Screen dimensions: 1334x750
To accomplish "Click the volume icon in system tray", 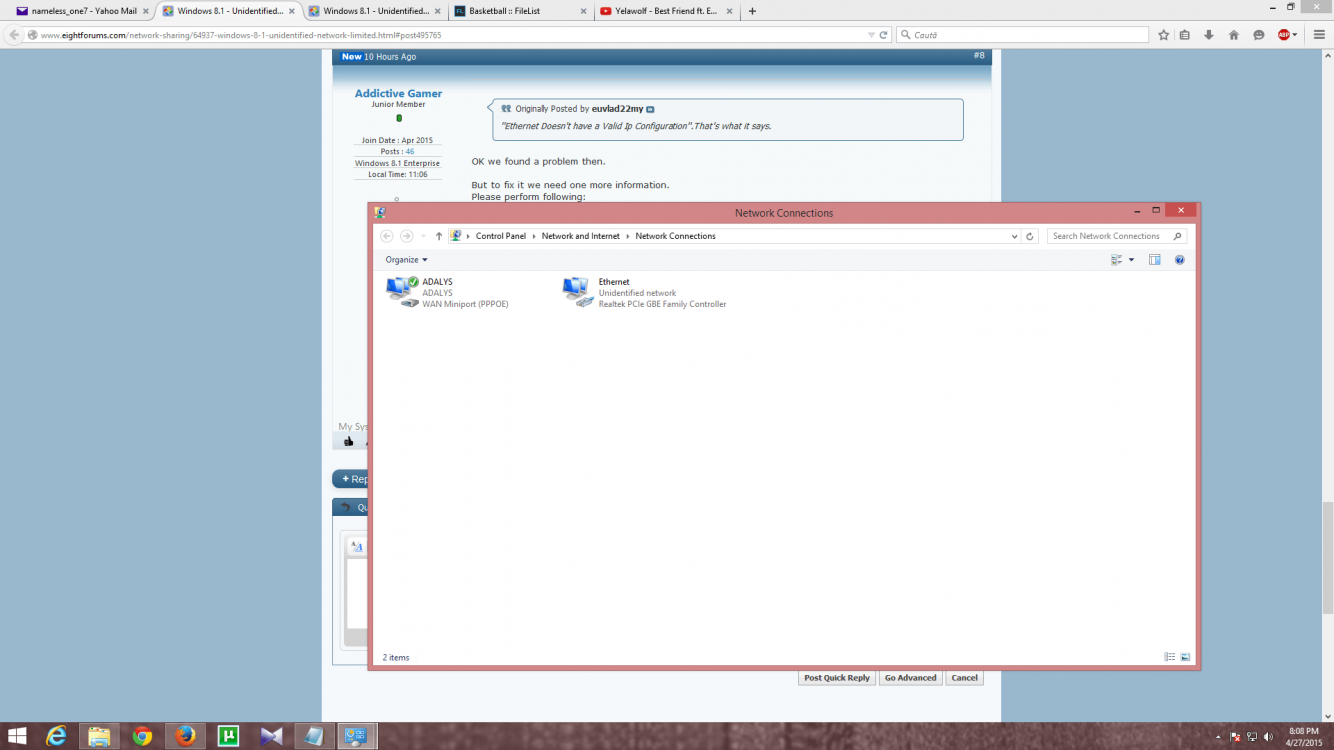I will (1270, 737).
